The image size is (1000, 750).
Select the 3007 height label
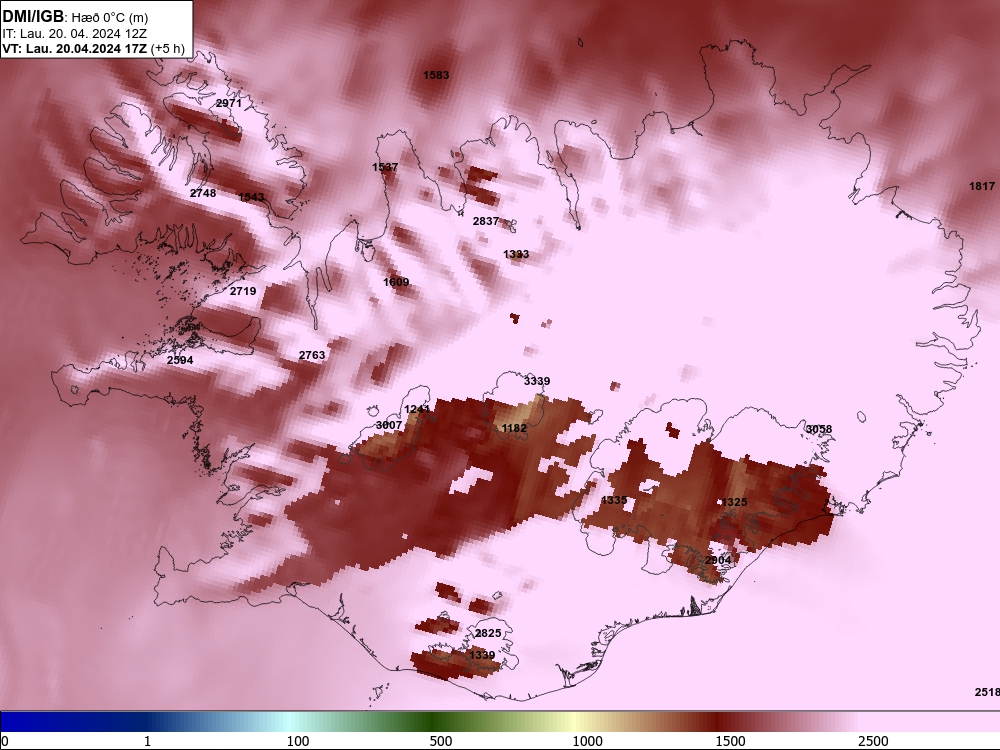tap(389, 425)
